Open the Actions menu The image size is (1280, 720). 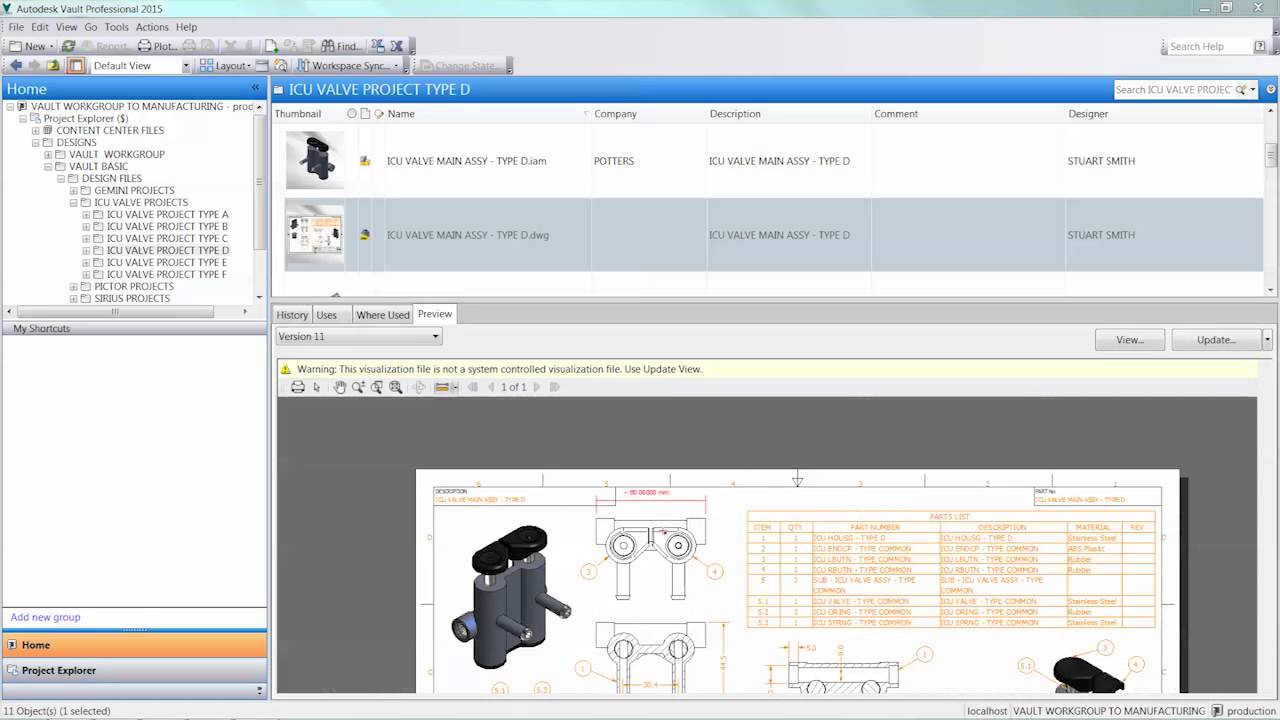coord(152,27)
